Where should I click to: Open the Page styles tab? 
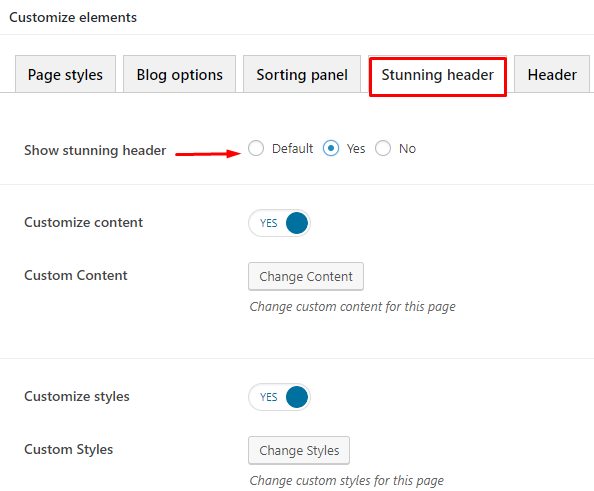[65, 74]
